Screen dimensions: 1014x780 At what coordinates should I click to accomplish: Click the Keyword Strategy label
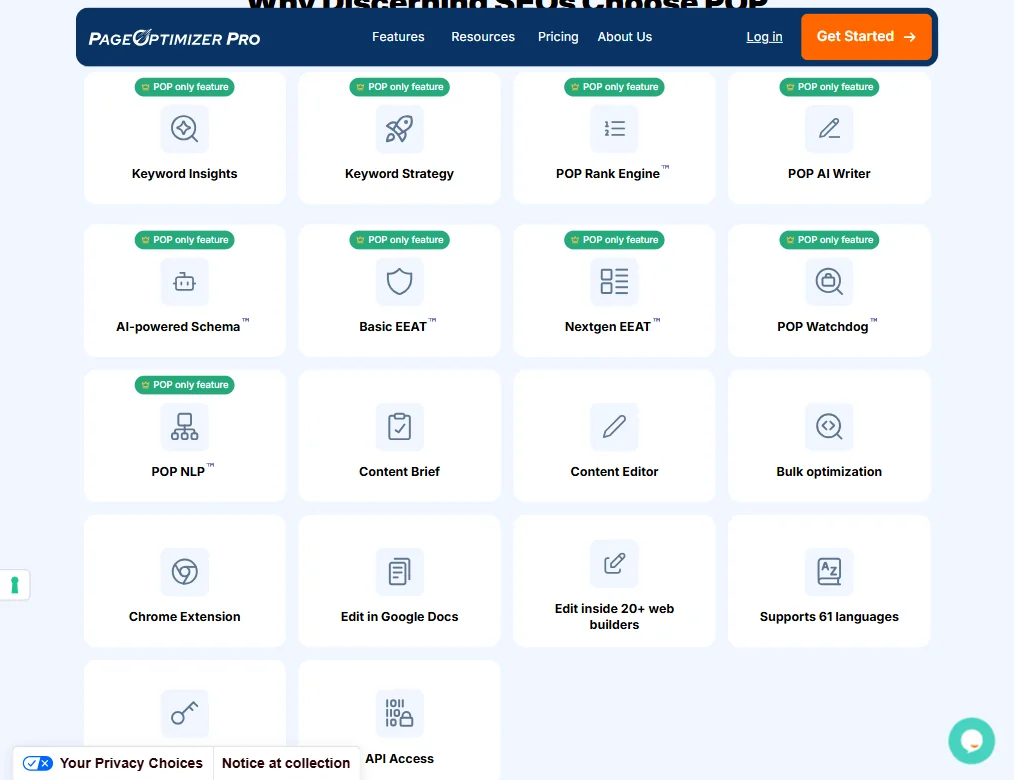click(x=399, y=174)
